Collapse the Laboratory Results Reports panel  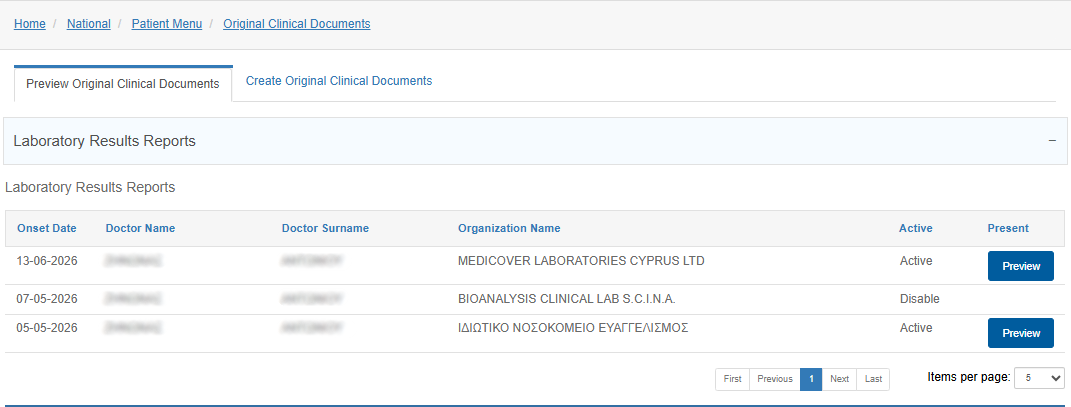click(x=1052, y=141)
